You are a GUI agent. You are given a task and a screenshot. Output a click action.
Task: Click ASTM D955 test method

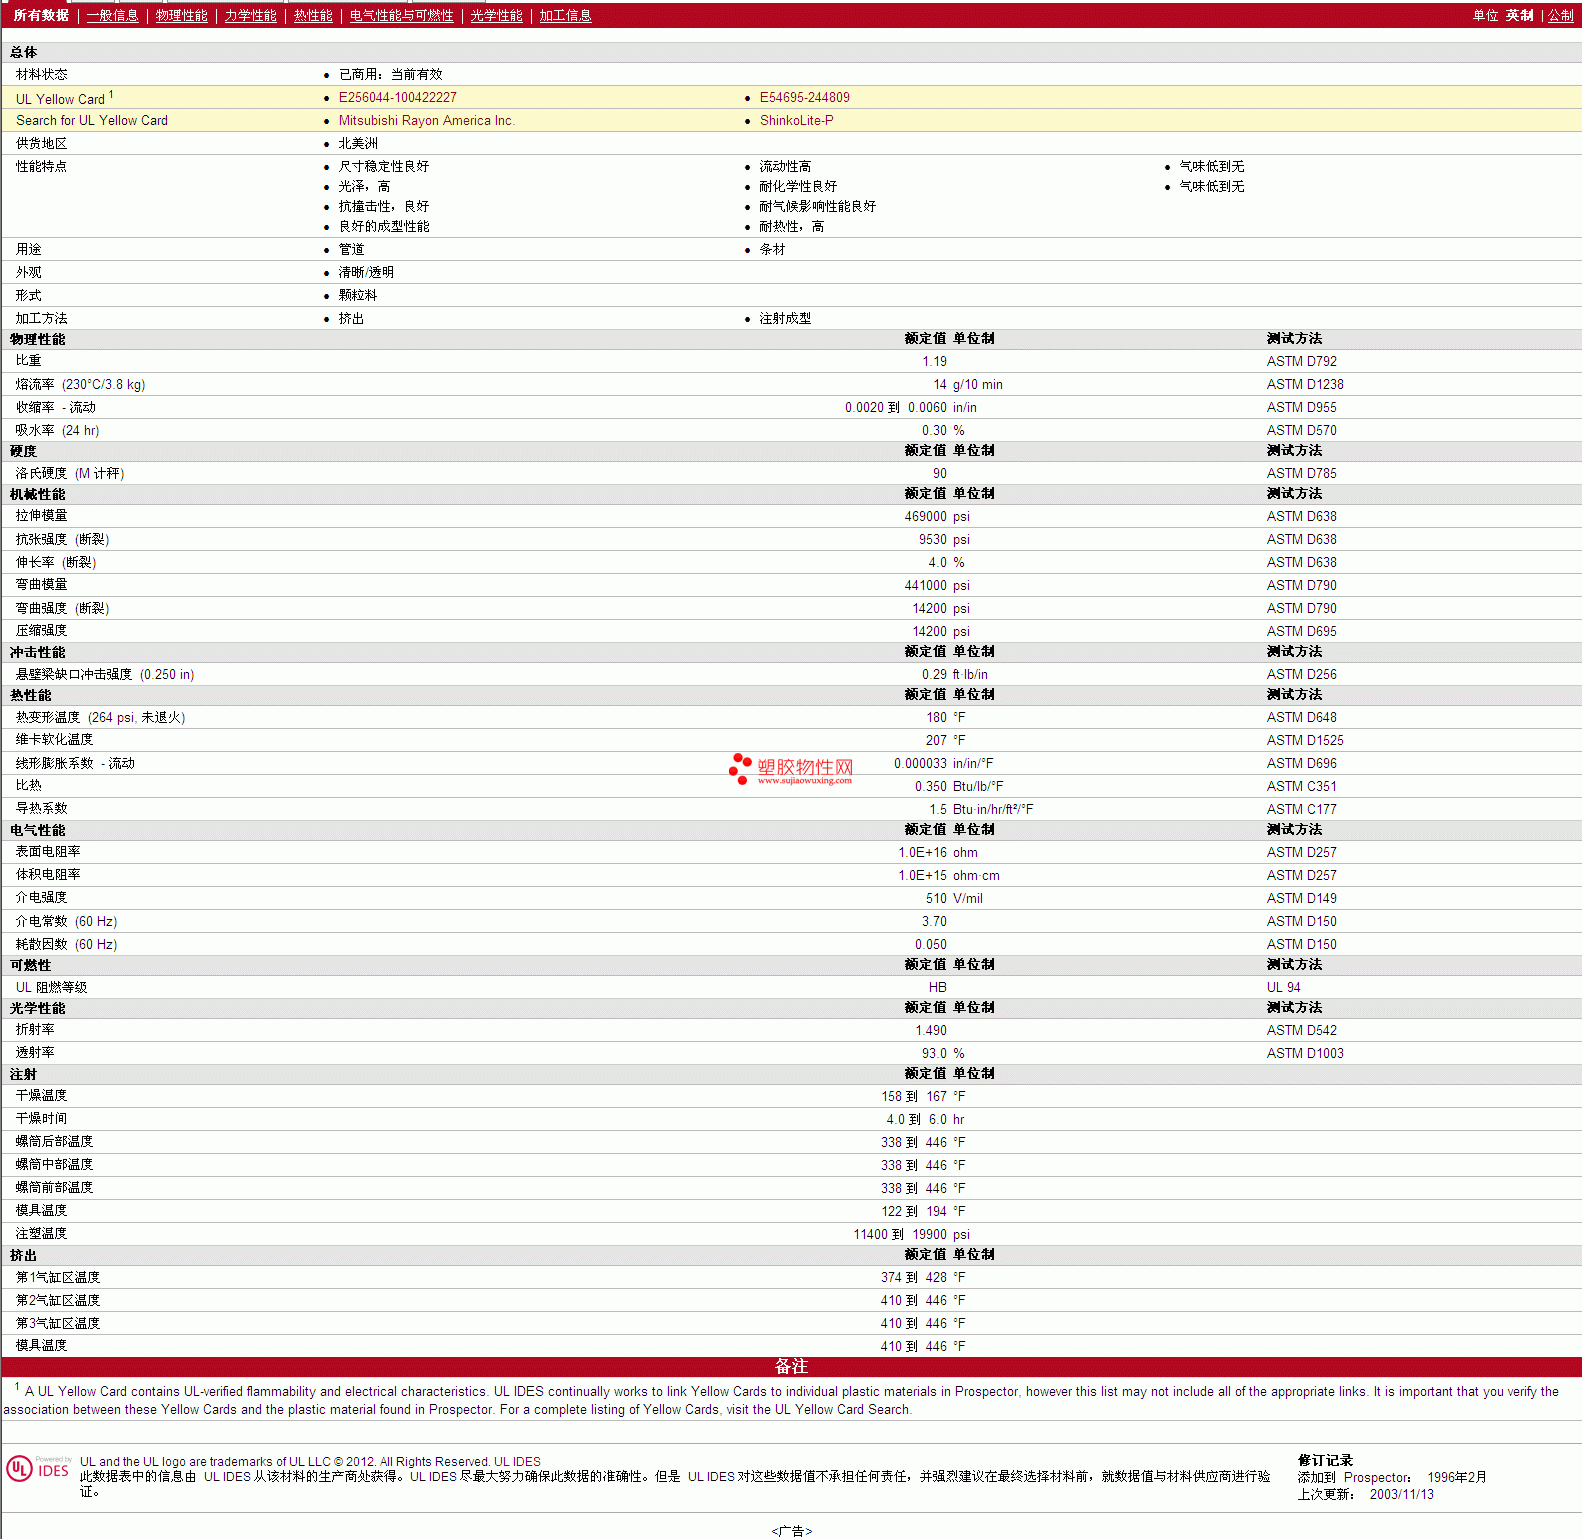(1301, 408)
